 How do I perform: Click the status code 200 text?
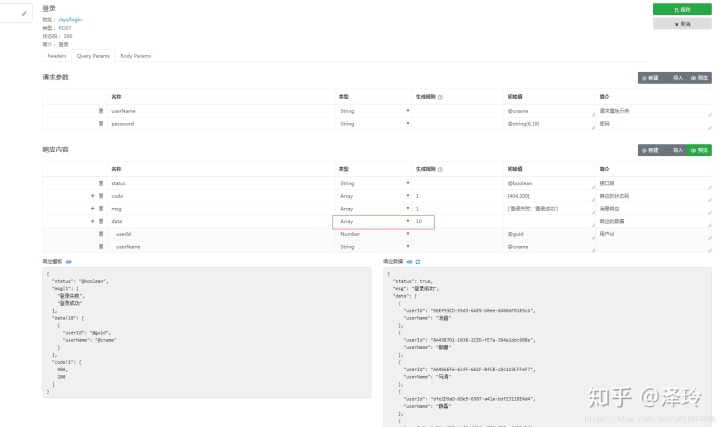pyautogui.click(x=68, y=36)
